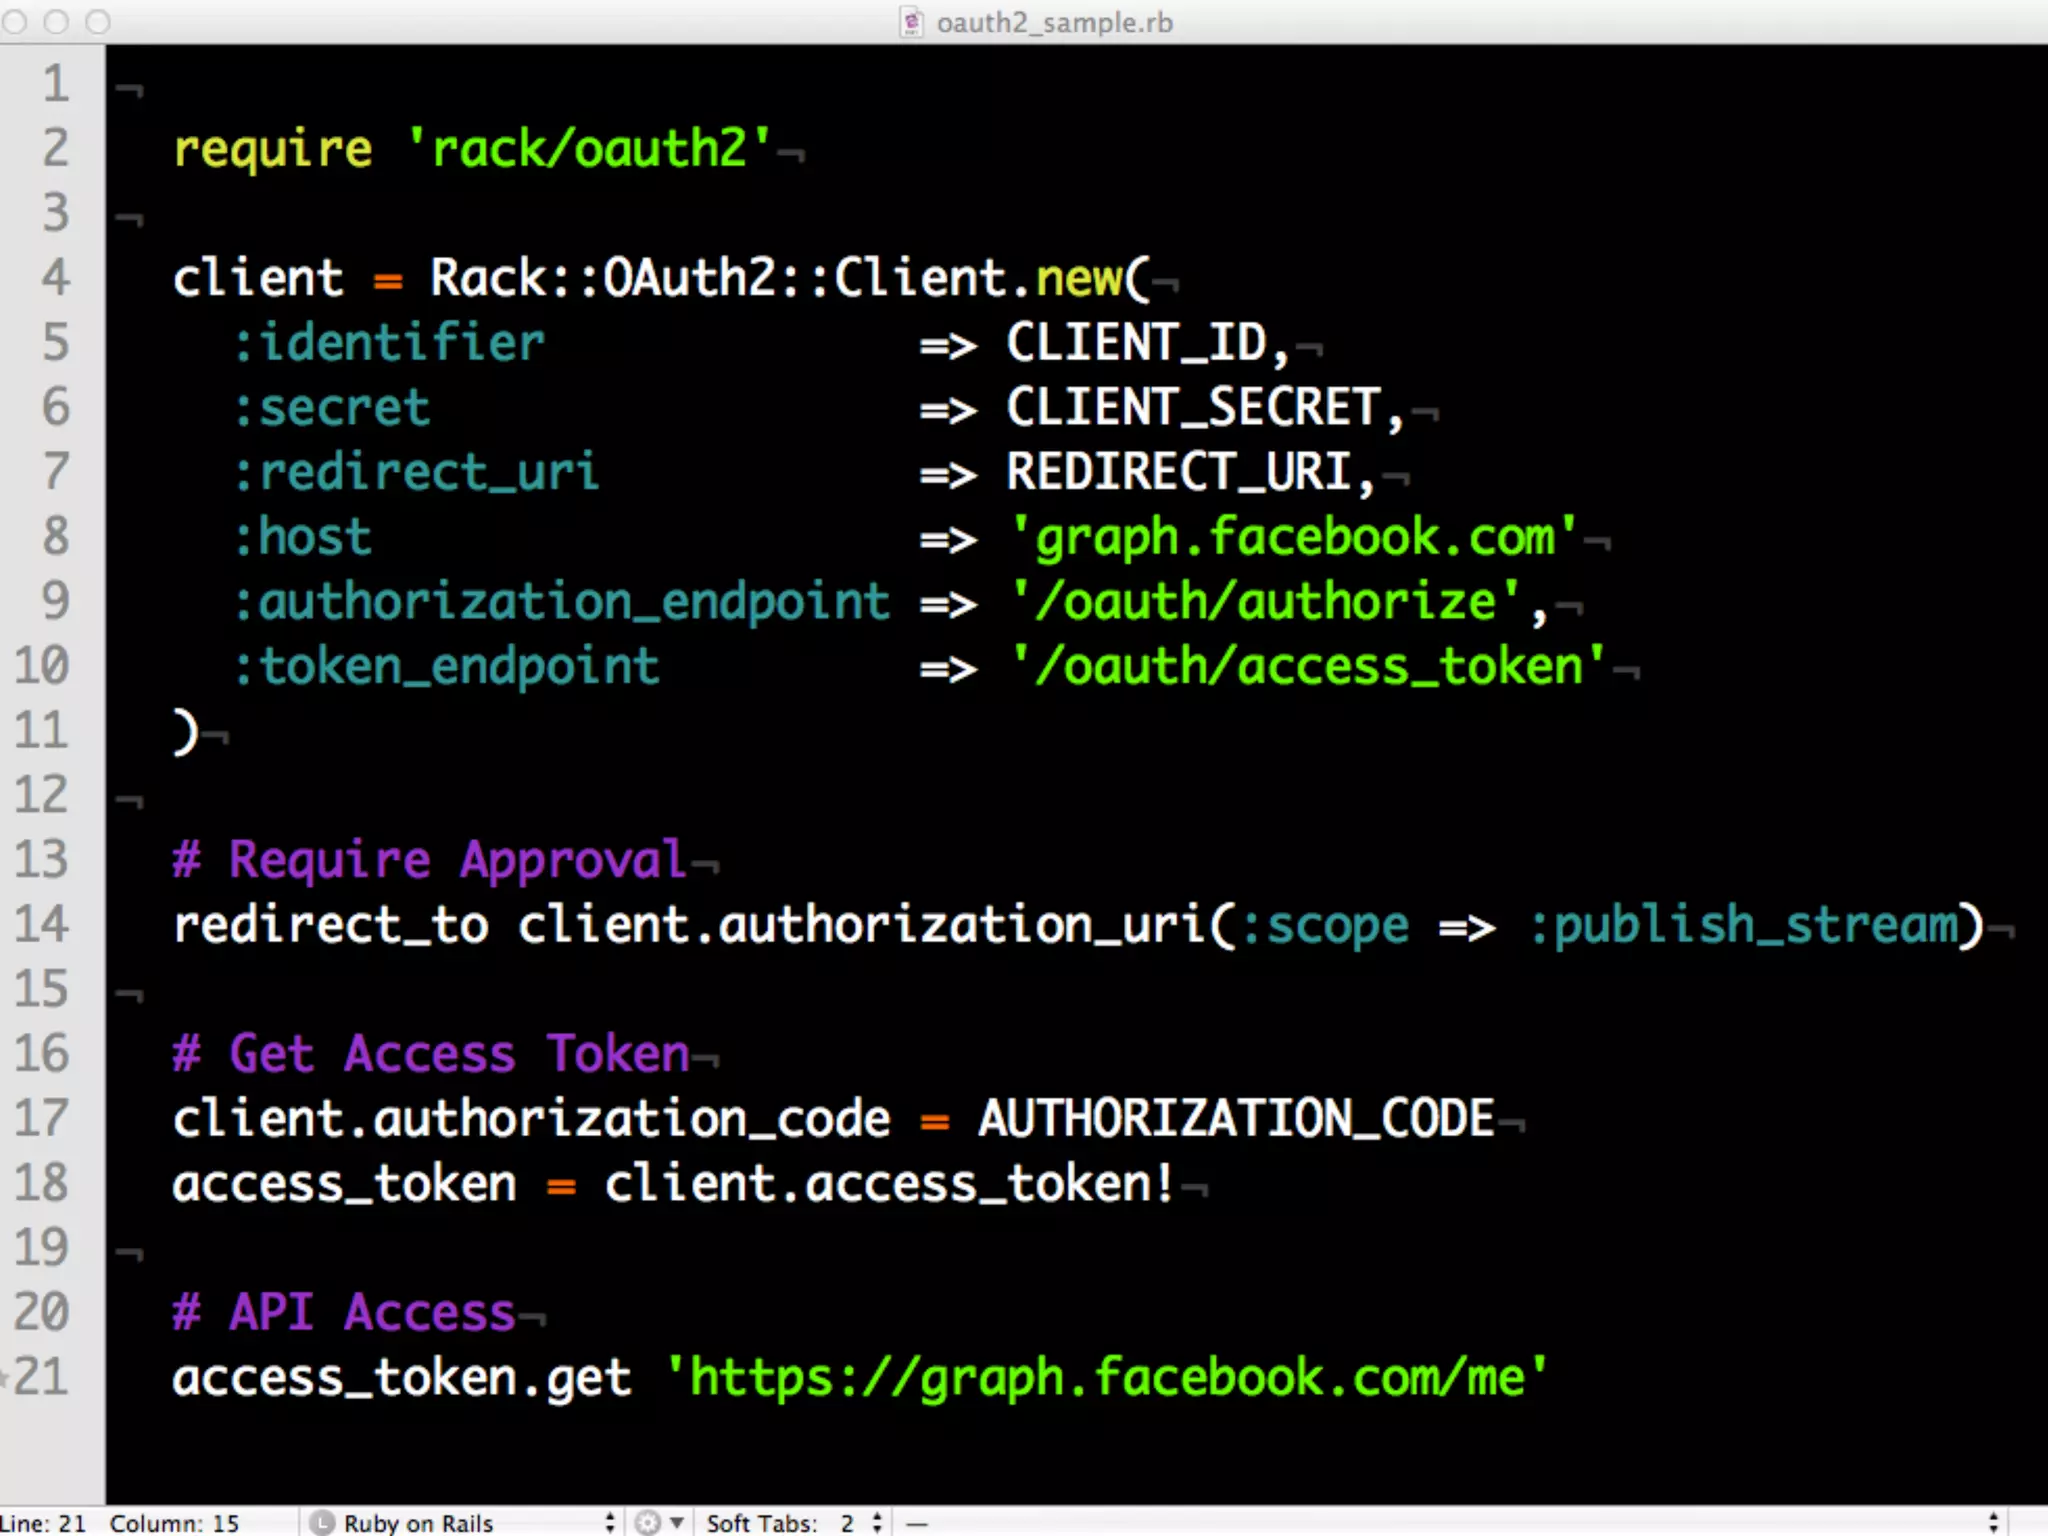Image resolution: width=2048 pixels, height=1536 pixels.
Task: Click the arrow beside the gear icon
Action: [x=677, y=1522]
